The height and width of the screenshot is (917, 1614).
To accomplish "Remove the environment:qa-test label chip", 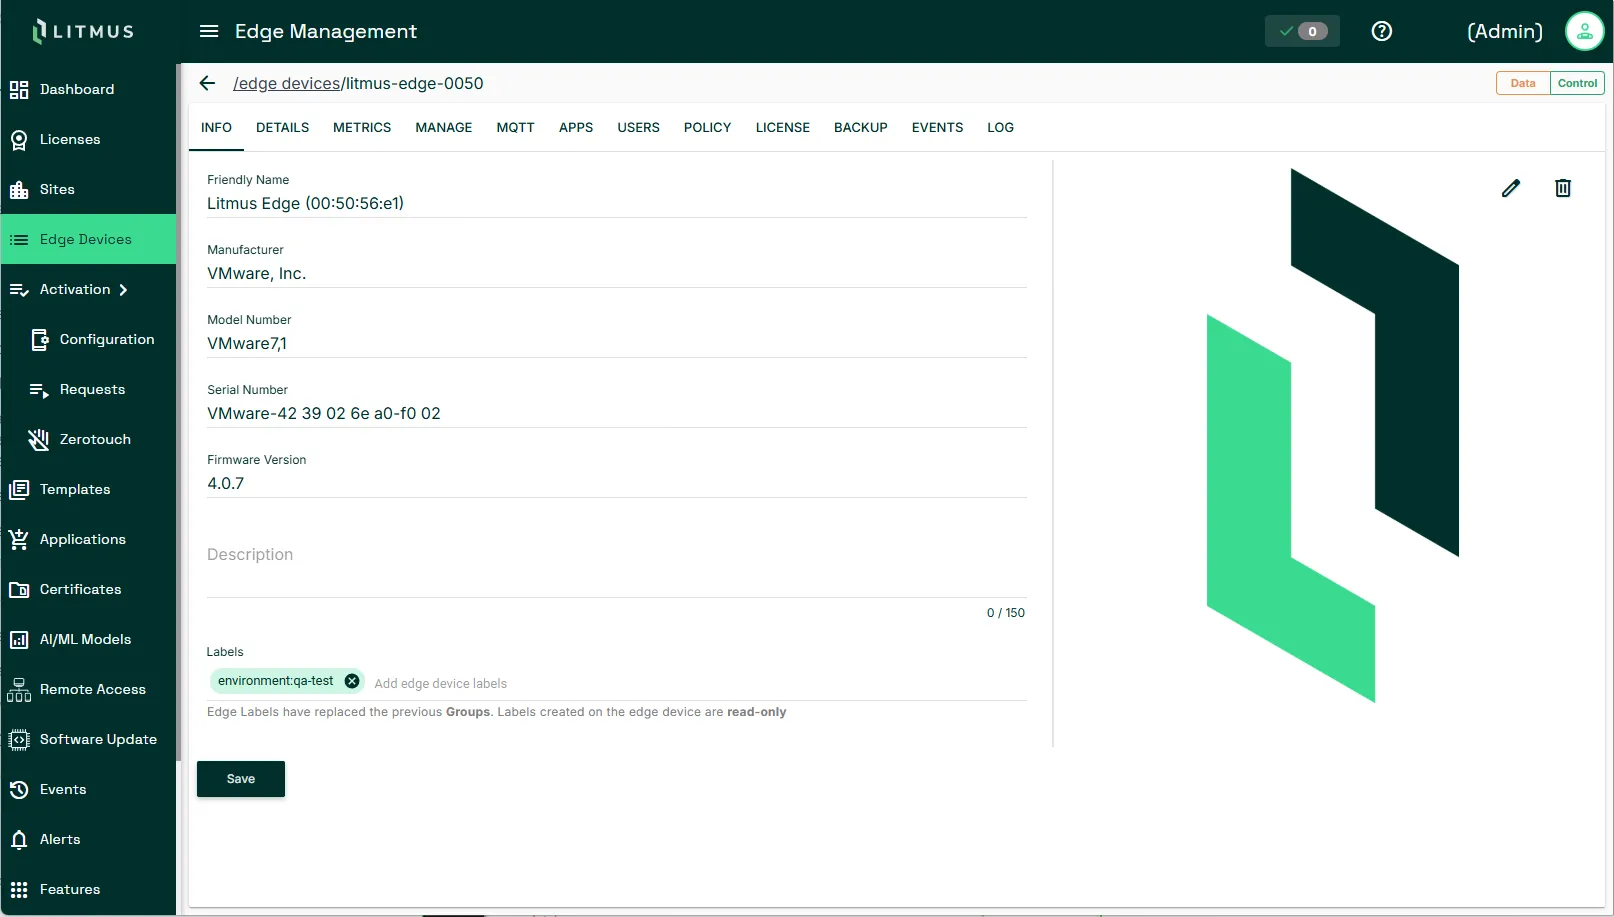I will pyautogui.click(x=352, y=681).
